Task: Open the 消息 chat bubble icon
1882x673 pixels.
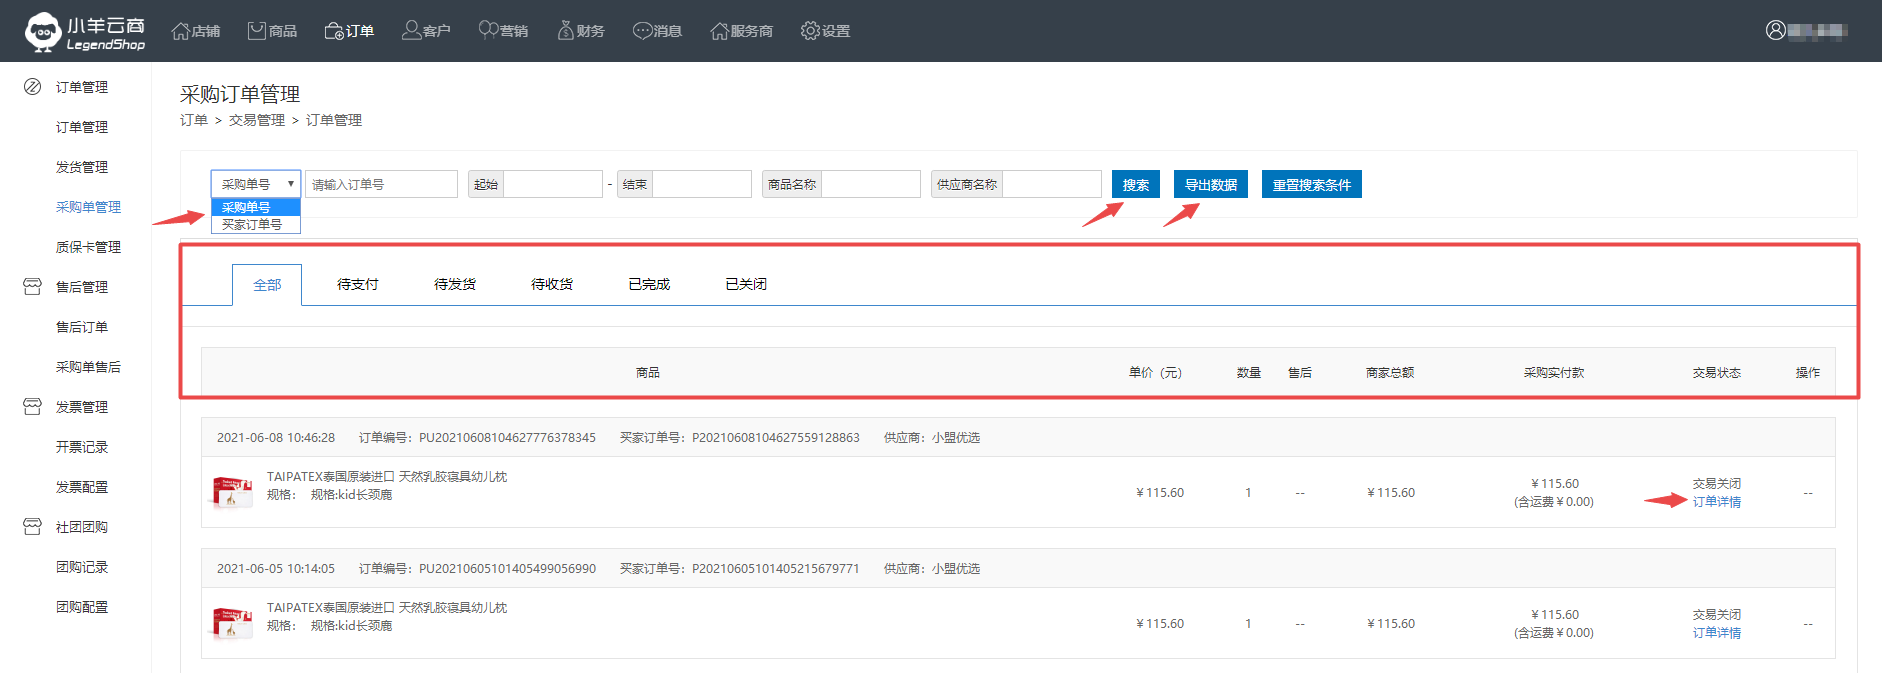Action: click(x=642, y=31)
